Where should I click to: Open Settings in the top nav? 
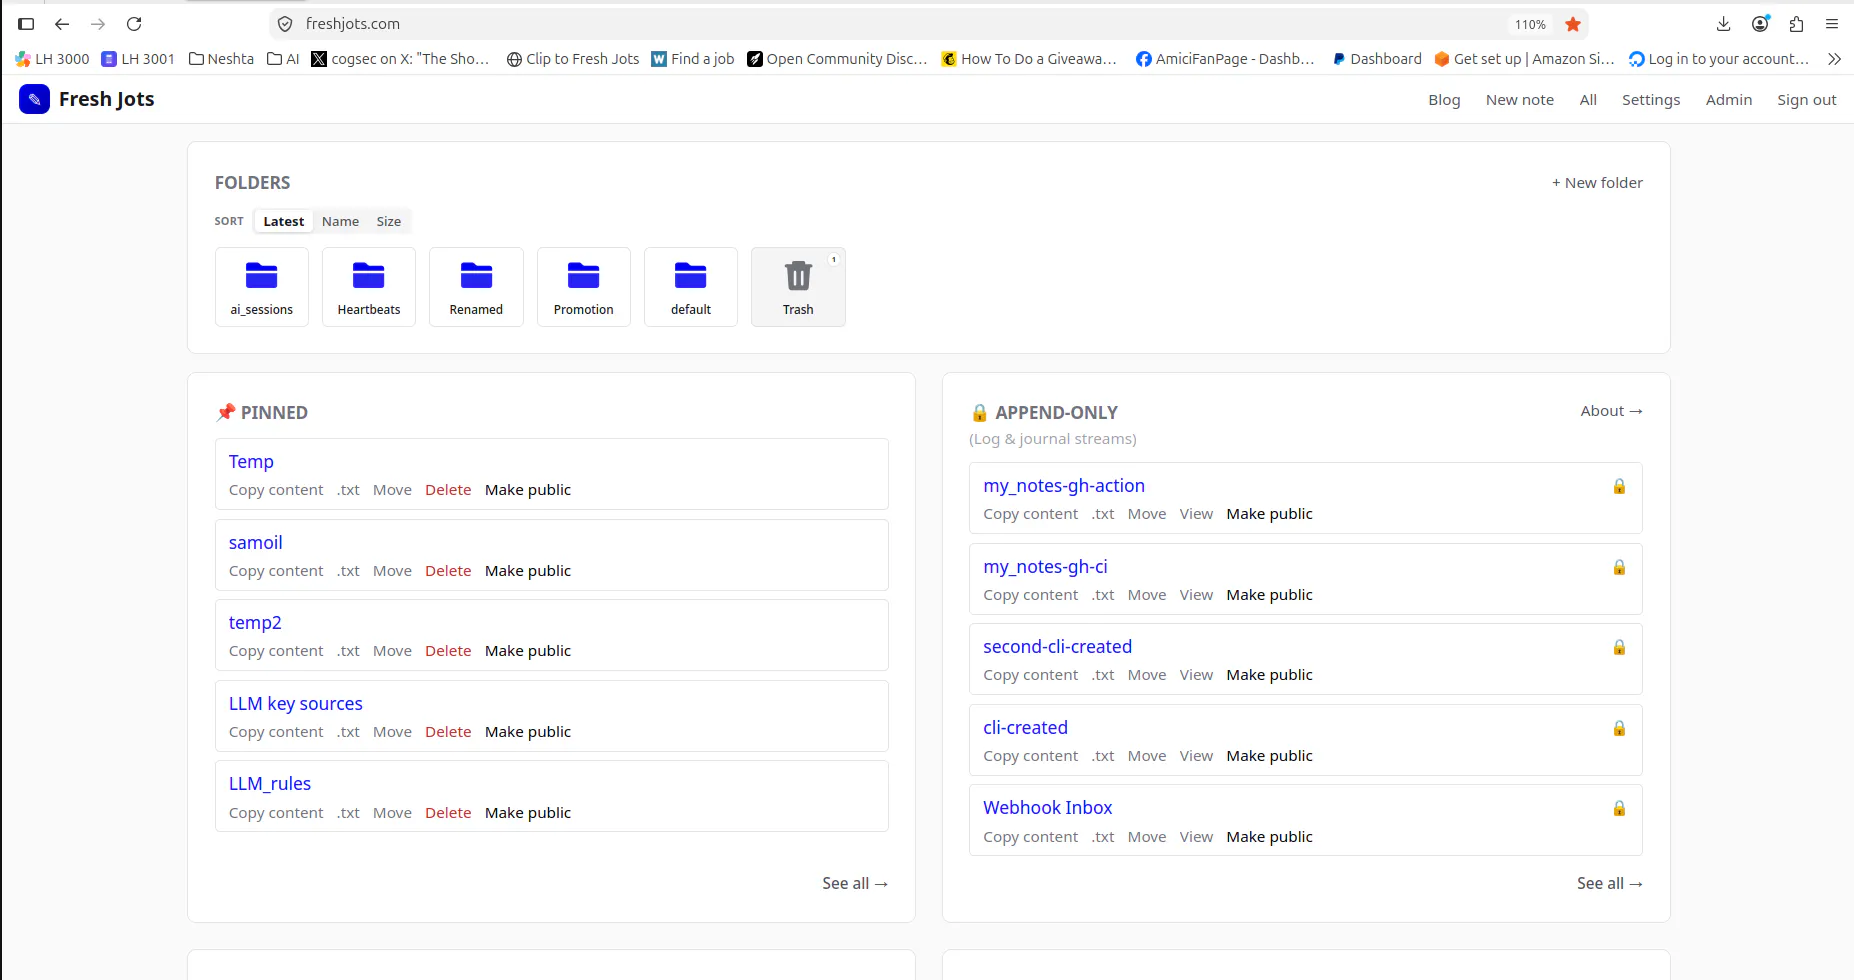(1651, 100)
